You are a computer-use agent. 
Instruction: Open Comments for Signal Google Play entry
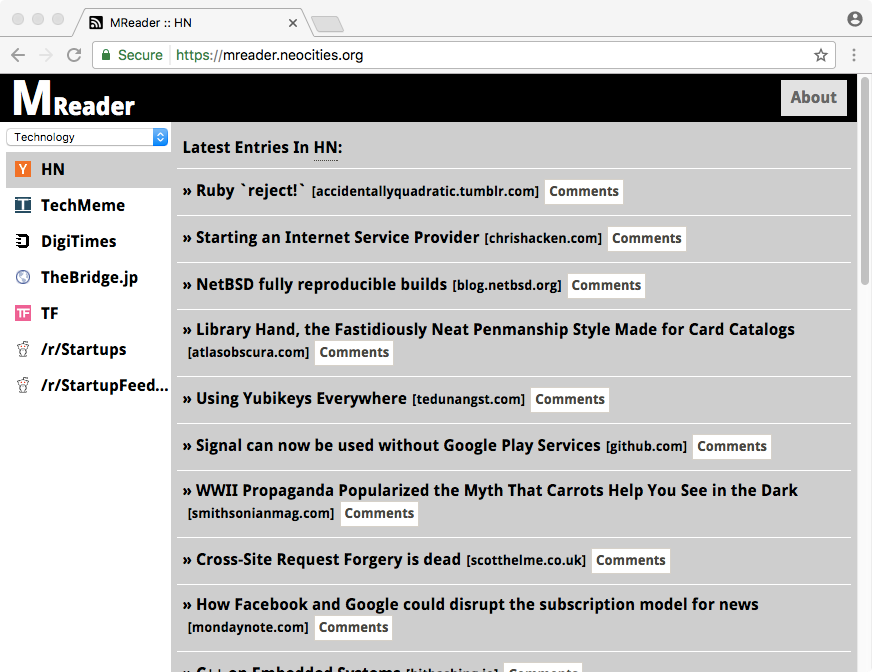[732, 447]
